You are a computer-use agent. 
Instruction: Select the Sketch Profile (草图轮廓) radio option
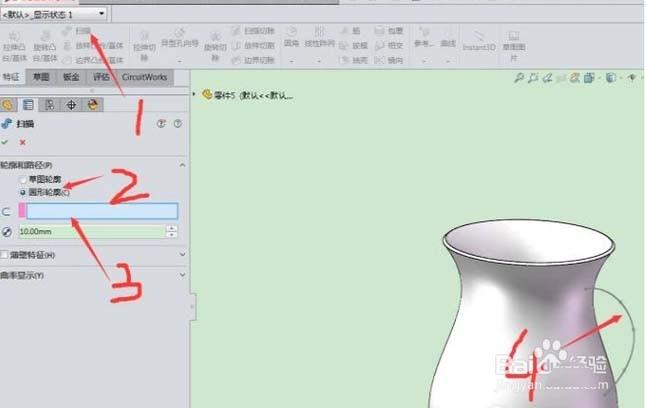pyautogui.click(x=41, y=179)
